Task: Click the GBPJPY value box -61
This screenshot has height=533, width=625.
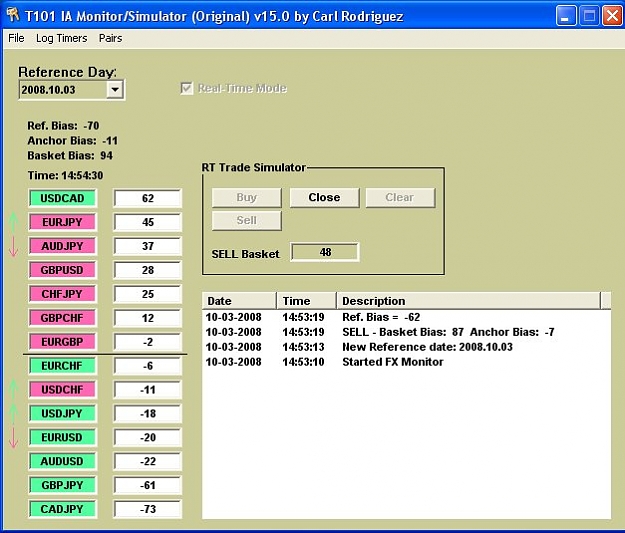Action: [x=147, y=485]
